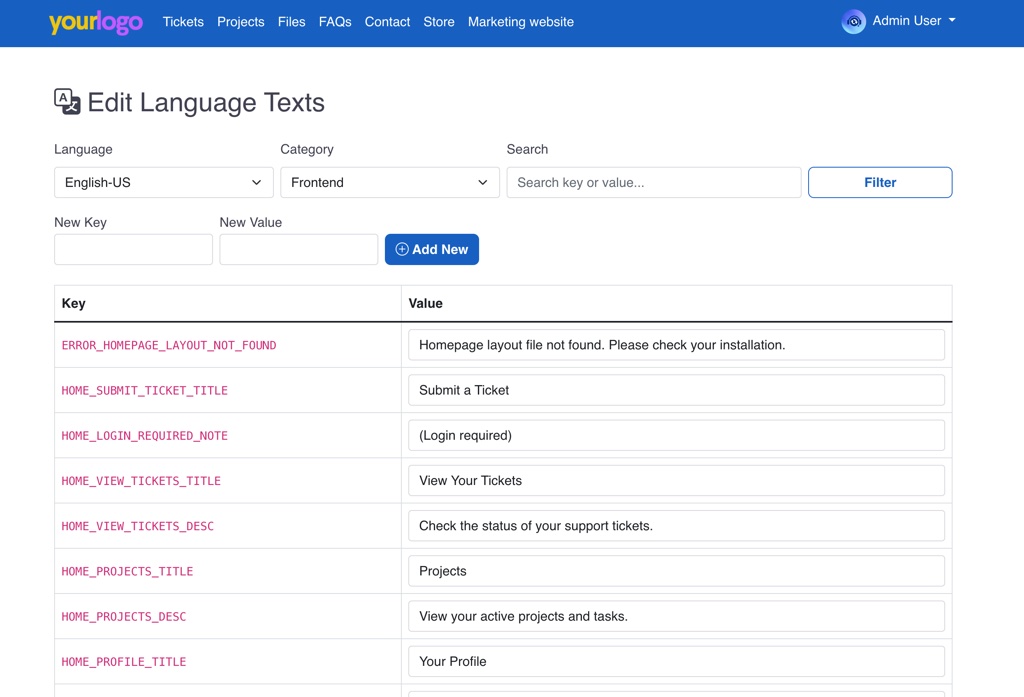Go to Projects in the top menu
The height and width of the screenshot is (697, 1024).
coord(241,22)
